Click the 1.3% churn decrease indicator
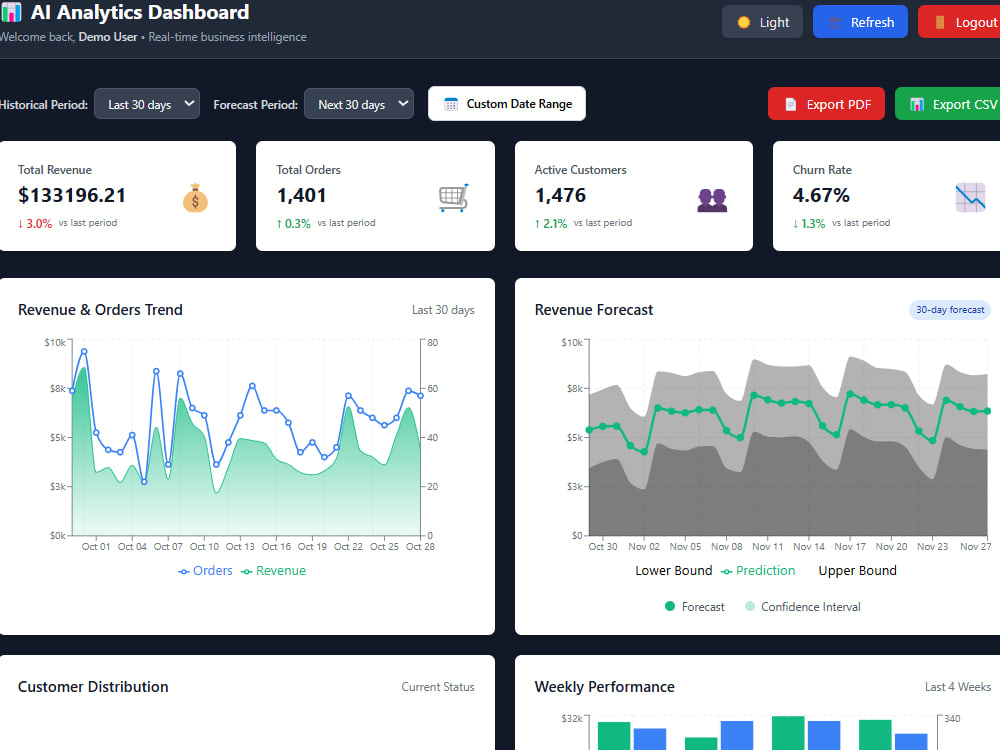This screenshot has width=1000, height=750. (x=809, y=223)
